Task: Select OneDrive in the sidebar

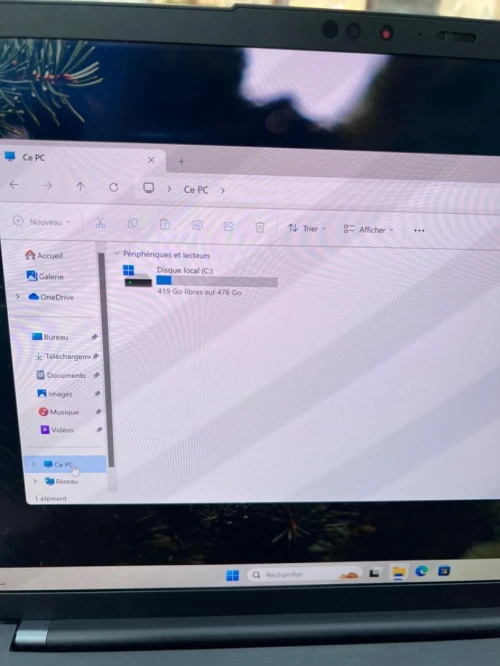Action: pos(51,297)
